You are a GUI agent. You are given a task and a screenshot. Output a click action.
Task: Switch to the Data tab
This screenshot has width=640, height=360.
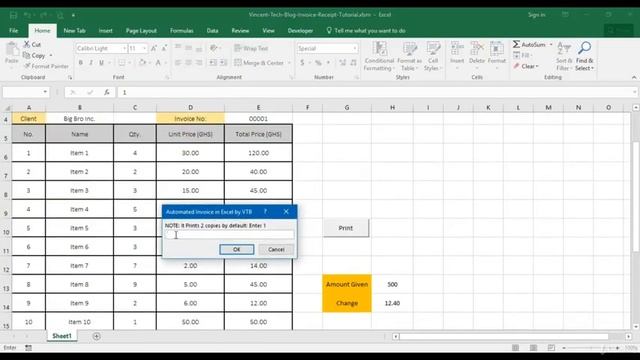coord(212,31)
